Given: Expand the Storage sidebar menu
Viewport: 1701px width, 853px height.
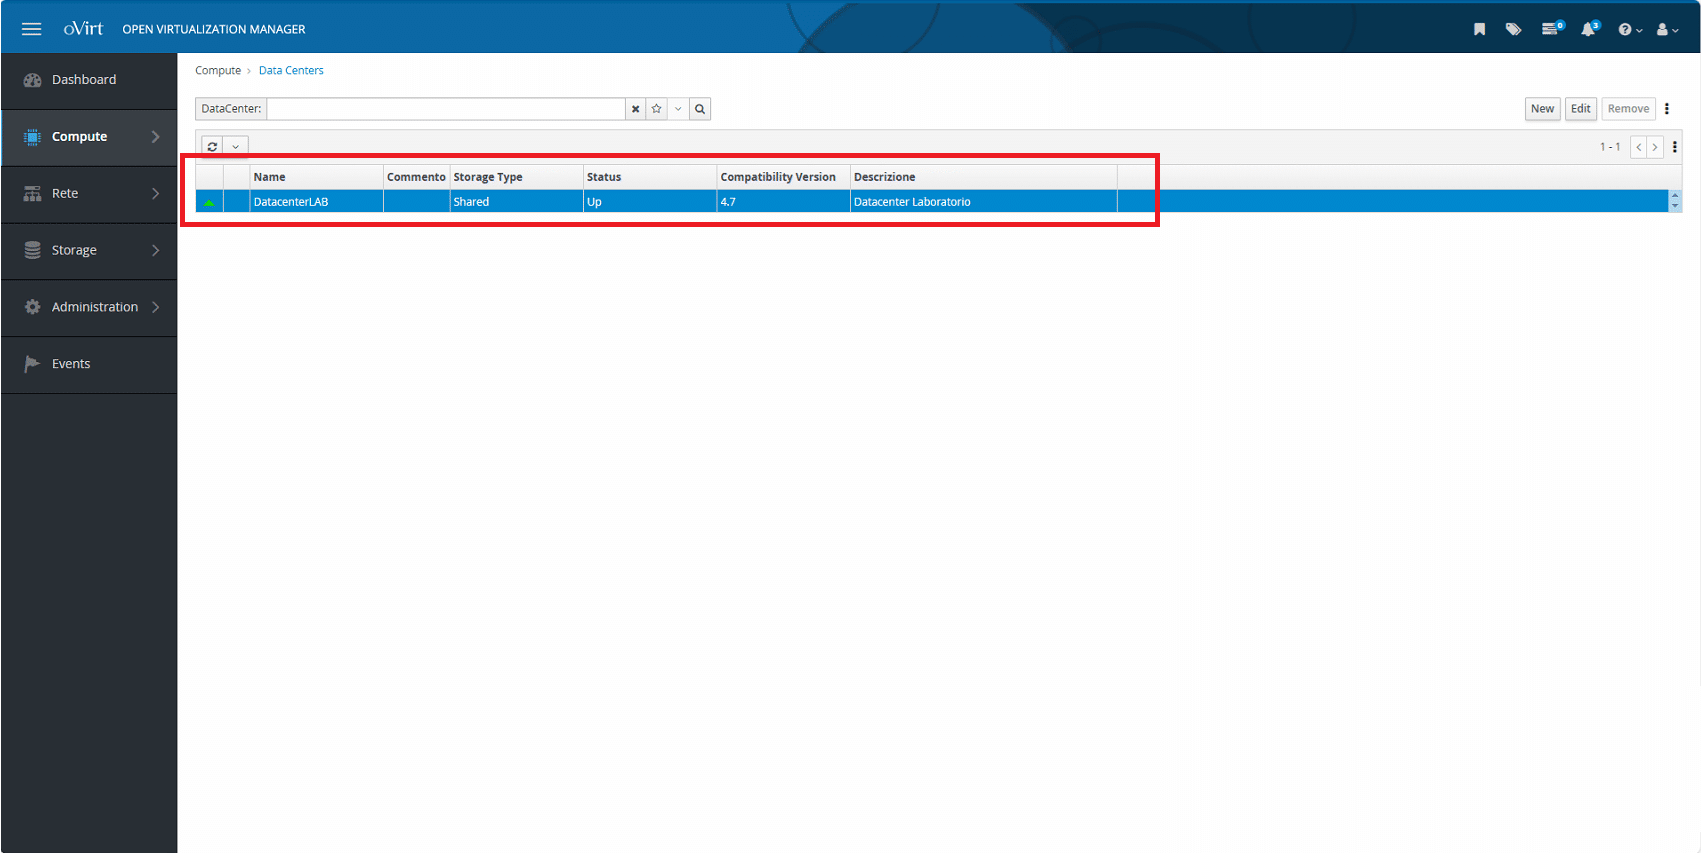Looking at the screenshot, I should [89, 250].
